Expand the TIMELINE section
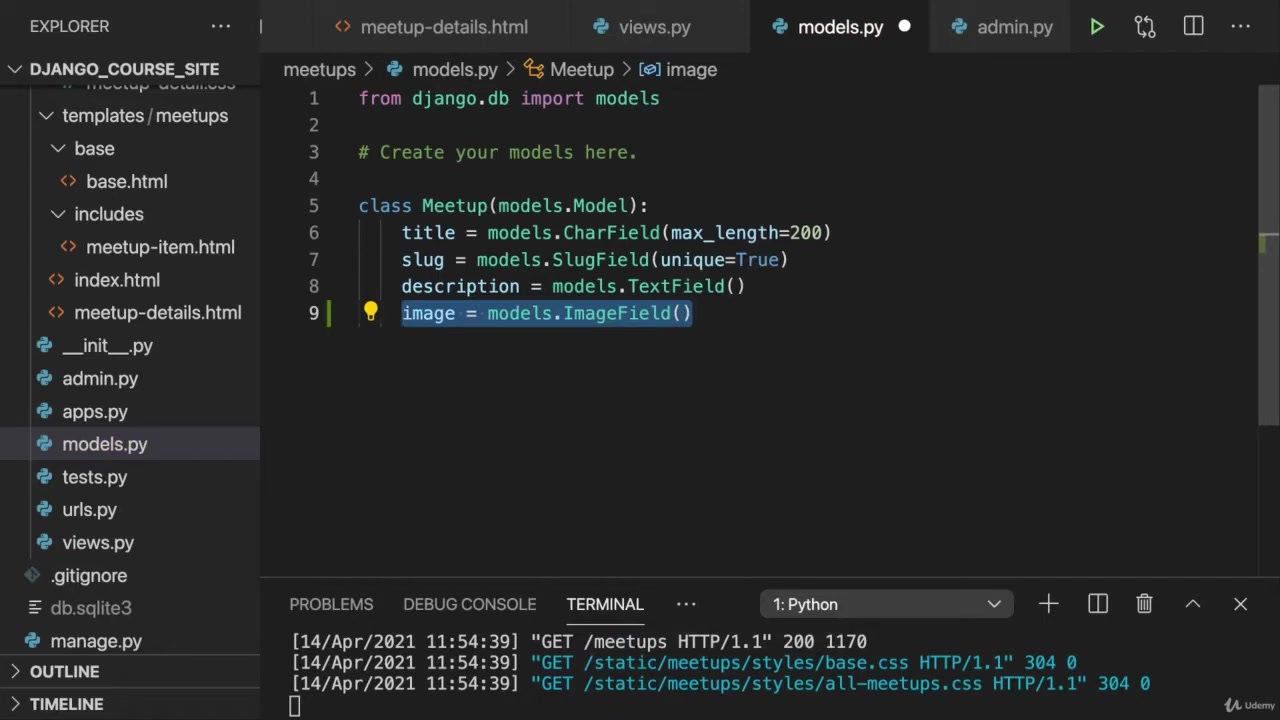 click(66, 704)
